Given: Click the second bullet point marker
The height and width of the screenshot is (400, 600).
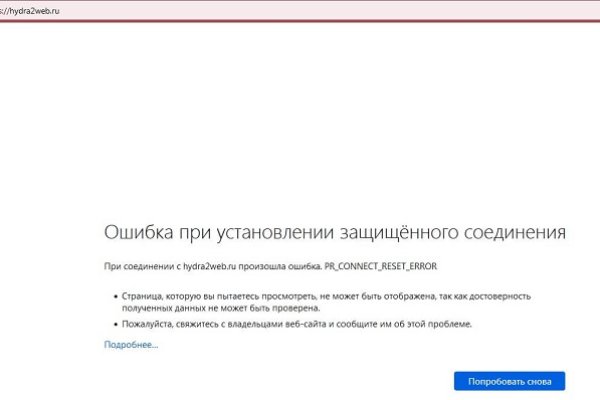Looking at the screenshot, I should pyautogui.click(x=113, y=325).
